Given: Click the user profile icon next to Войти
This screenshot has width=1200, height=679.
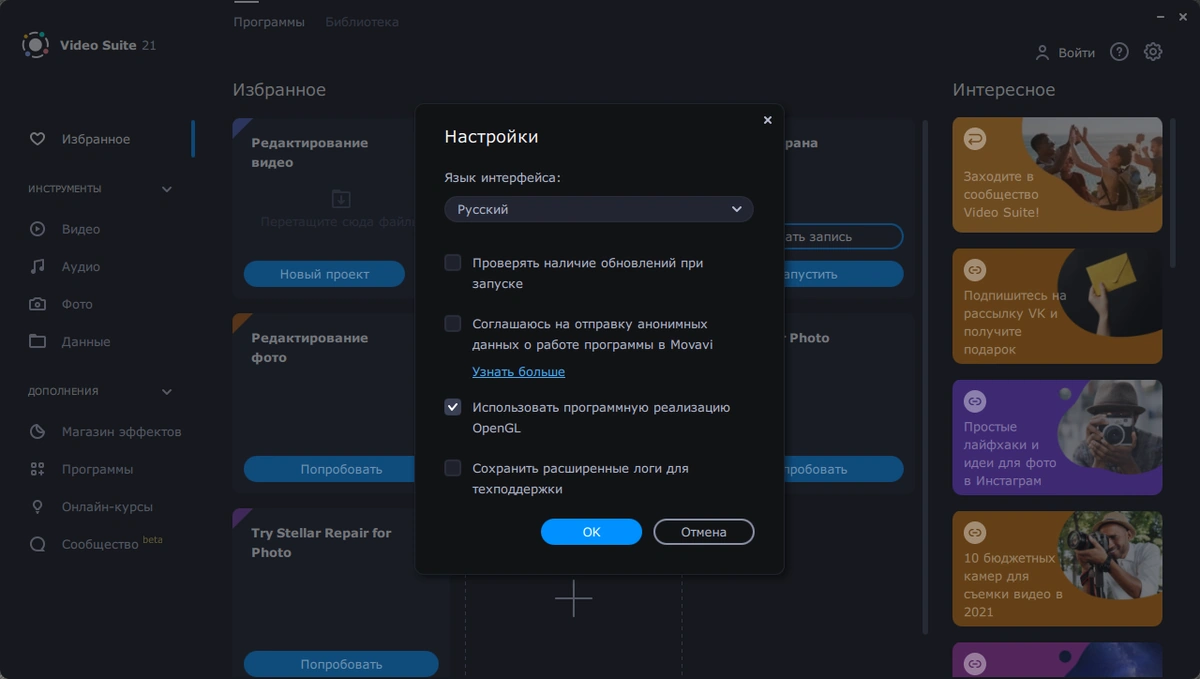Looking at the screenshot, I should (x=1042, y=52).
